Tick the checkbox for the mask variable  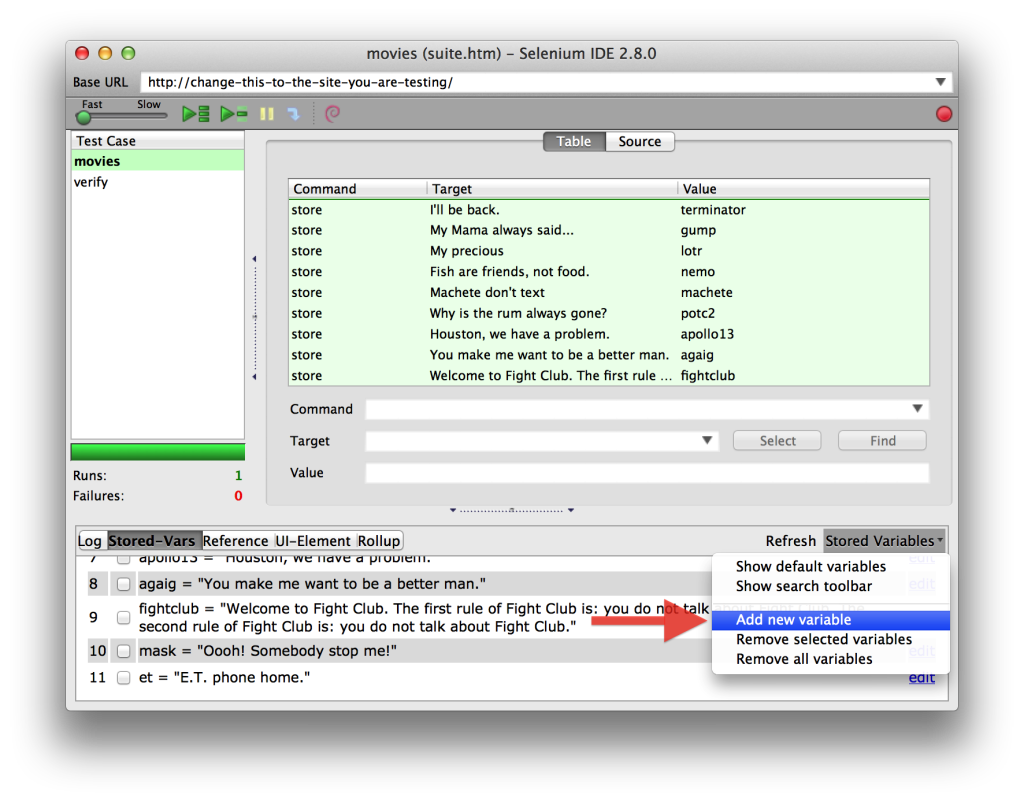pyautogui.click(x=123, y=651)
